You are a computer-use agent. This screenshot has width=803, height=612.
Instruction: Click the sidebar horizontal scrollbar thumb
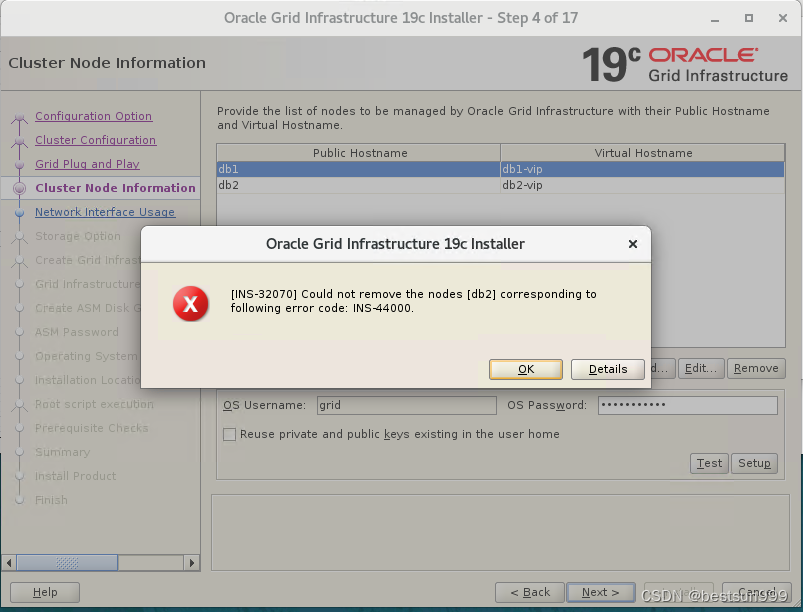67,563
